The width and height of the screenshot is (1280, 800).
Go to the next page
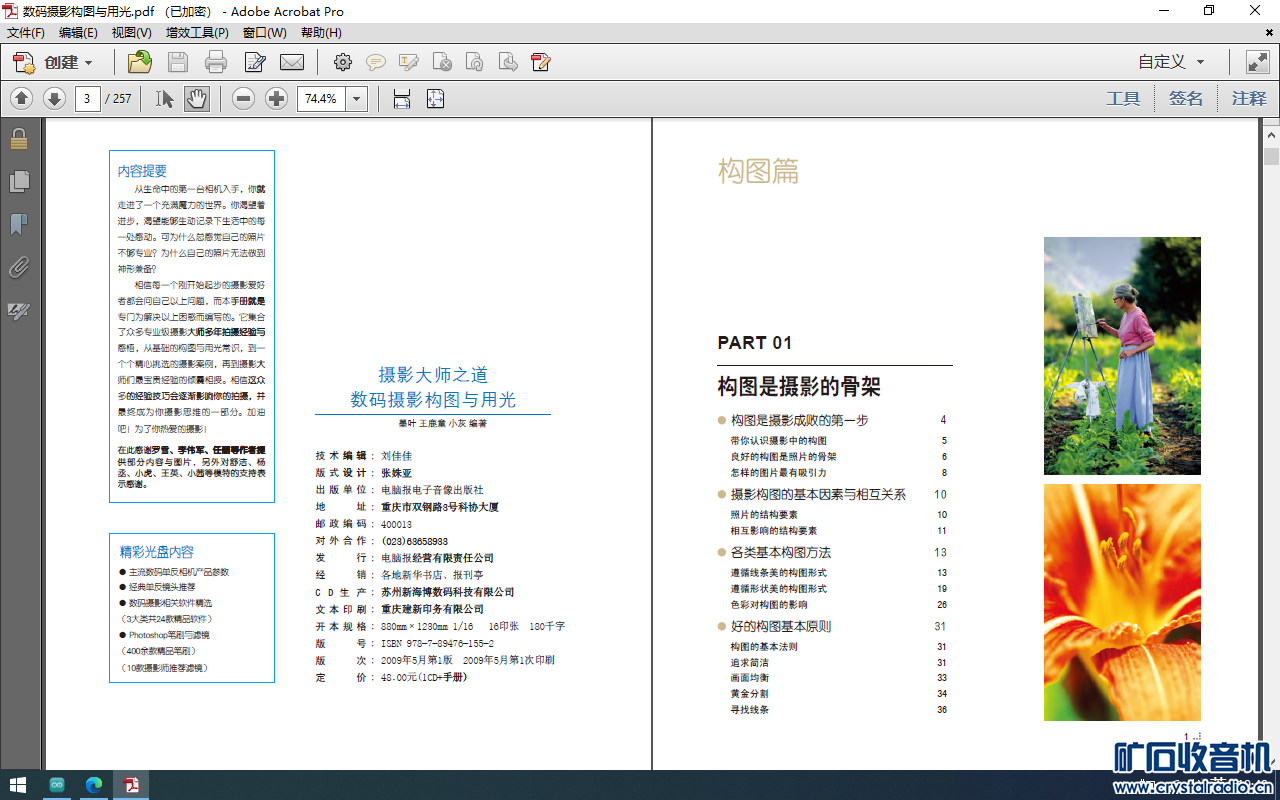click(55, 98)
